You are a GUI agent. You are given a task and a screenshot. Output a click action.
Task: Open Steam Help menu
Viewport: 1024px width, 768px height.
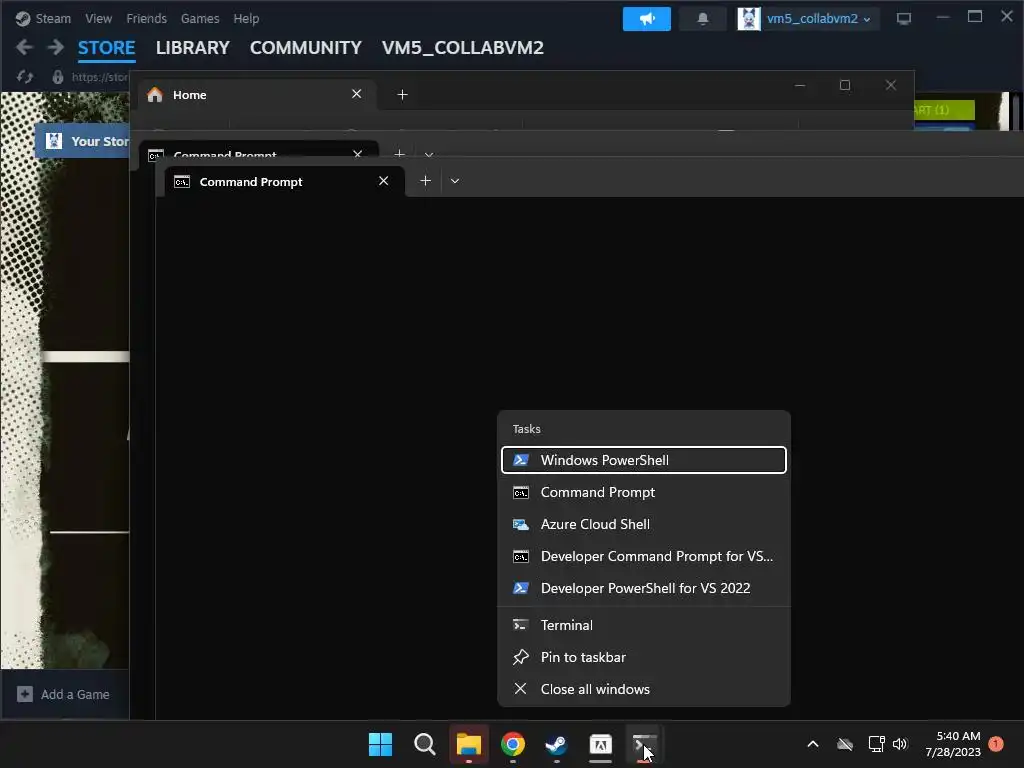coord(246,18)
